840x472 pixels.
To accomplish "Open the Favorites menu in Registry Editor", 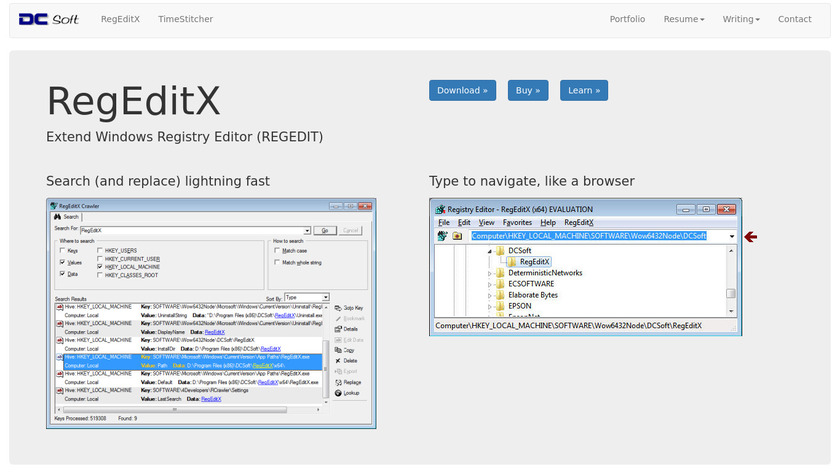I will (x=517, y=222).
